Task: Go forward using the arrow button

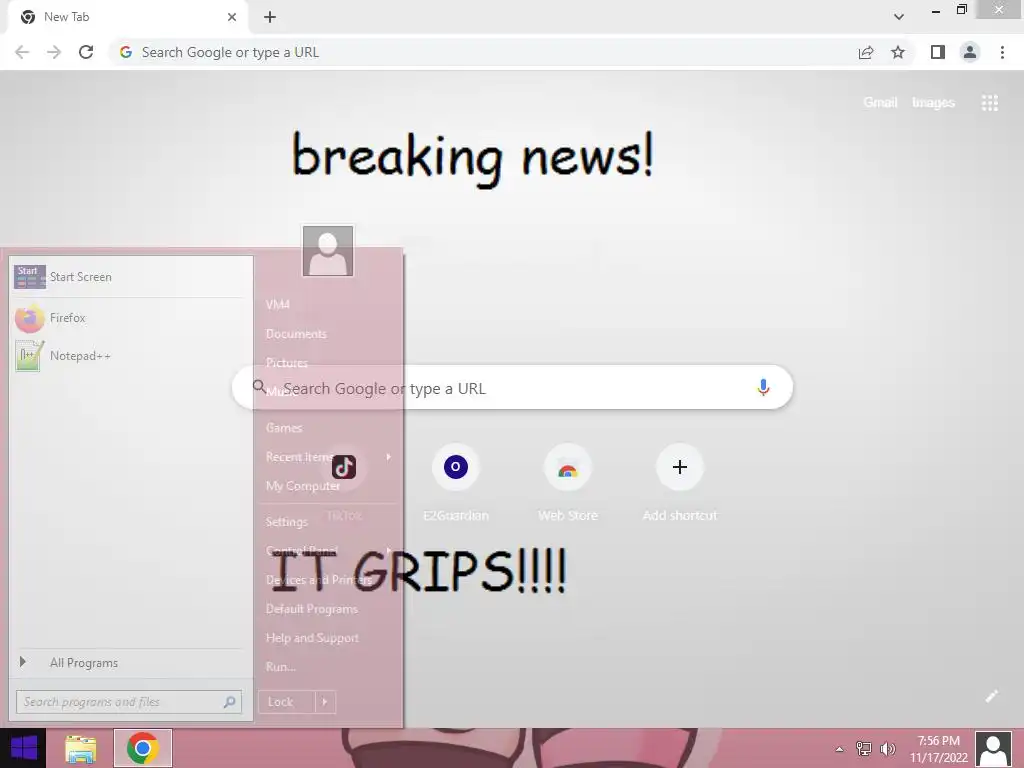Action: [x=54, y=52]
